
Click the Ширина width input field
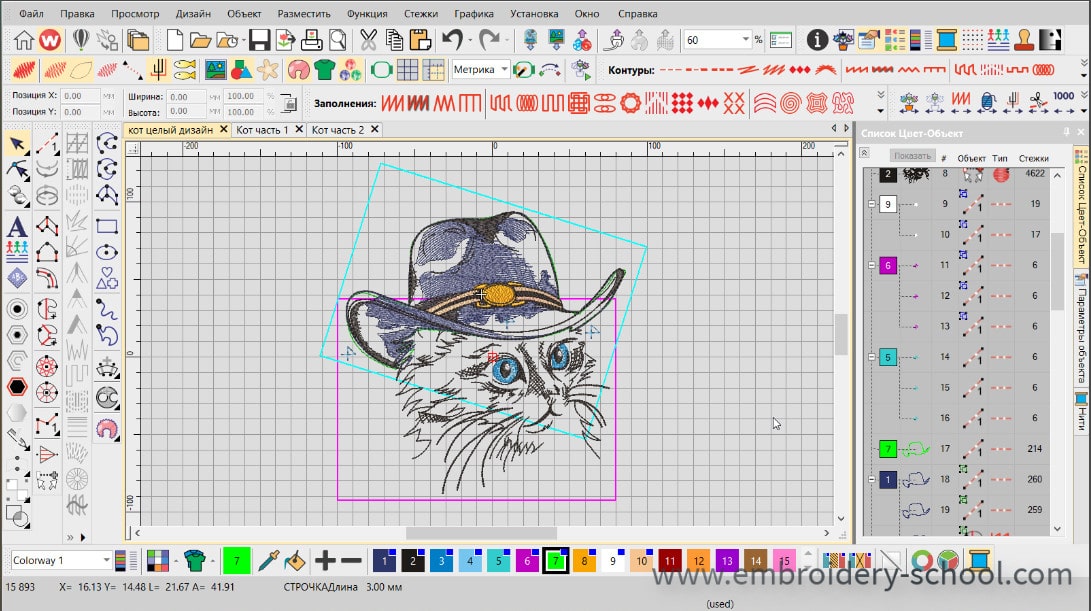point(187,97)
